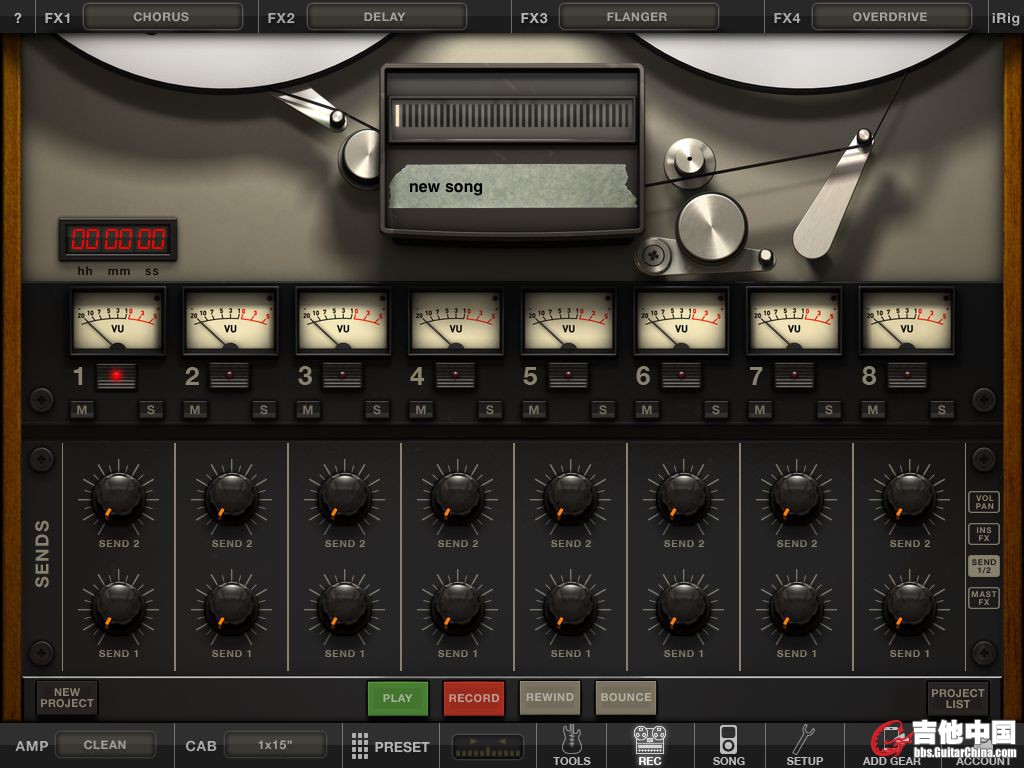Click track 8 Send 1 knob
Image resolution: width=1024 pixels, height=768 pixels.
point(909,609)
